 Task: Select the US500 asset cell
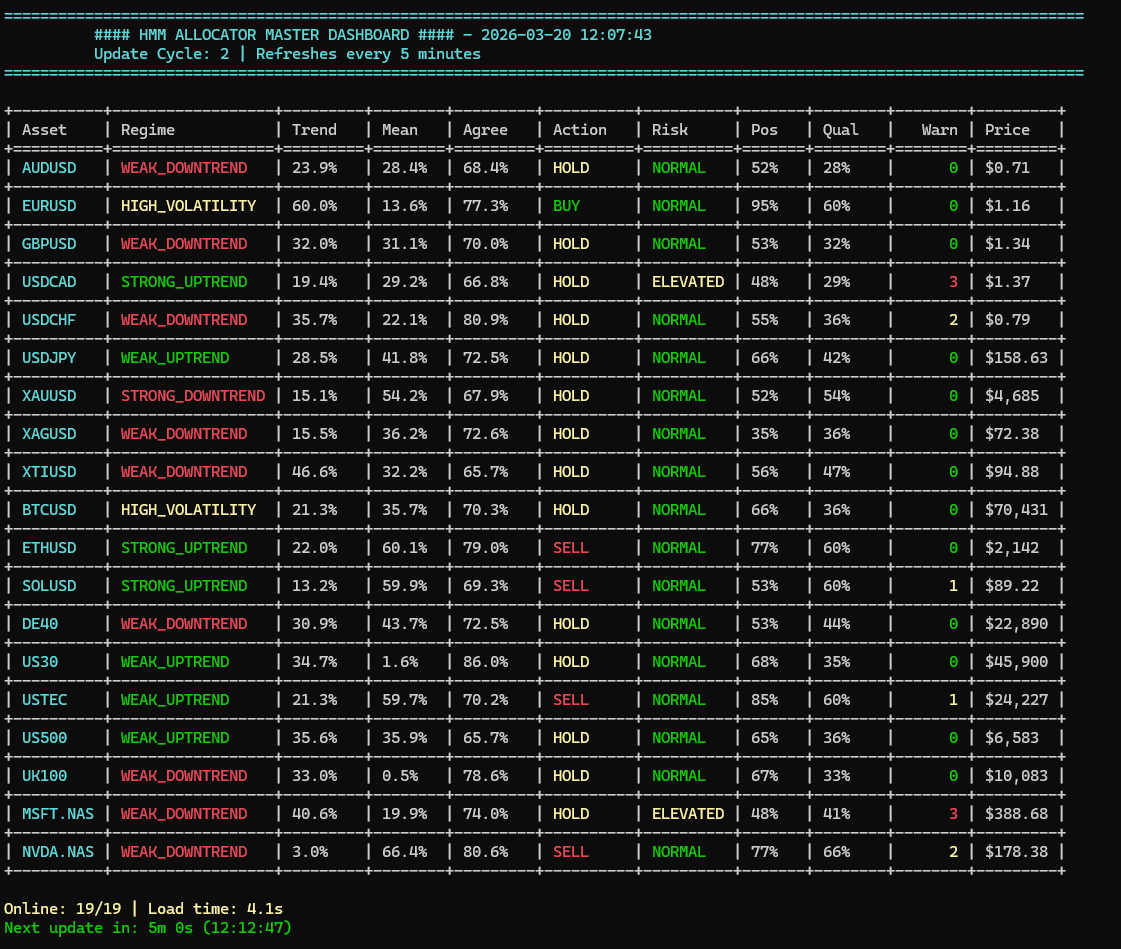44,738
